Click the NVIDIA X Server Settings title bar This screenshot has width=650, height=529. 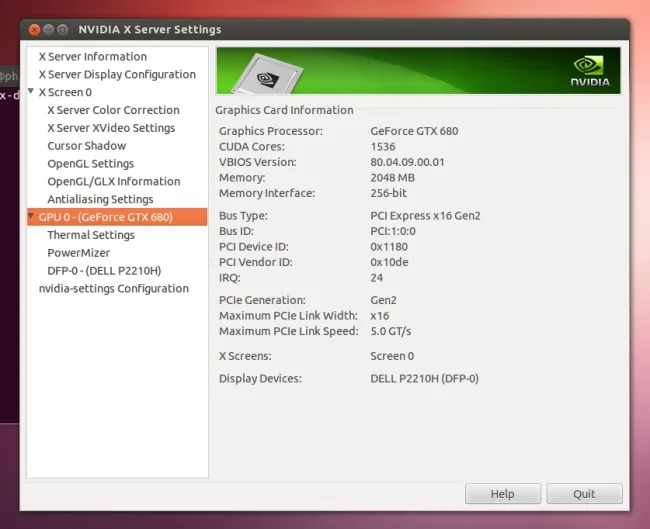point(324,29)
